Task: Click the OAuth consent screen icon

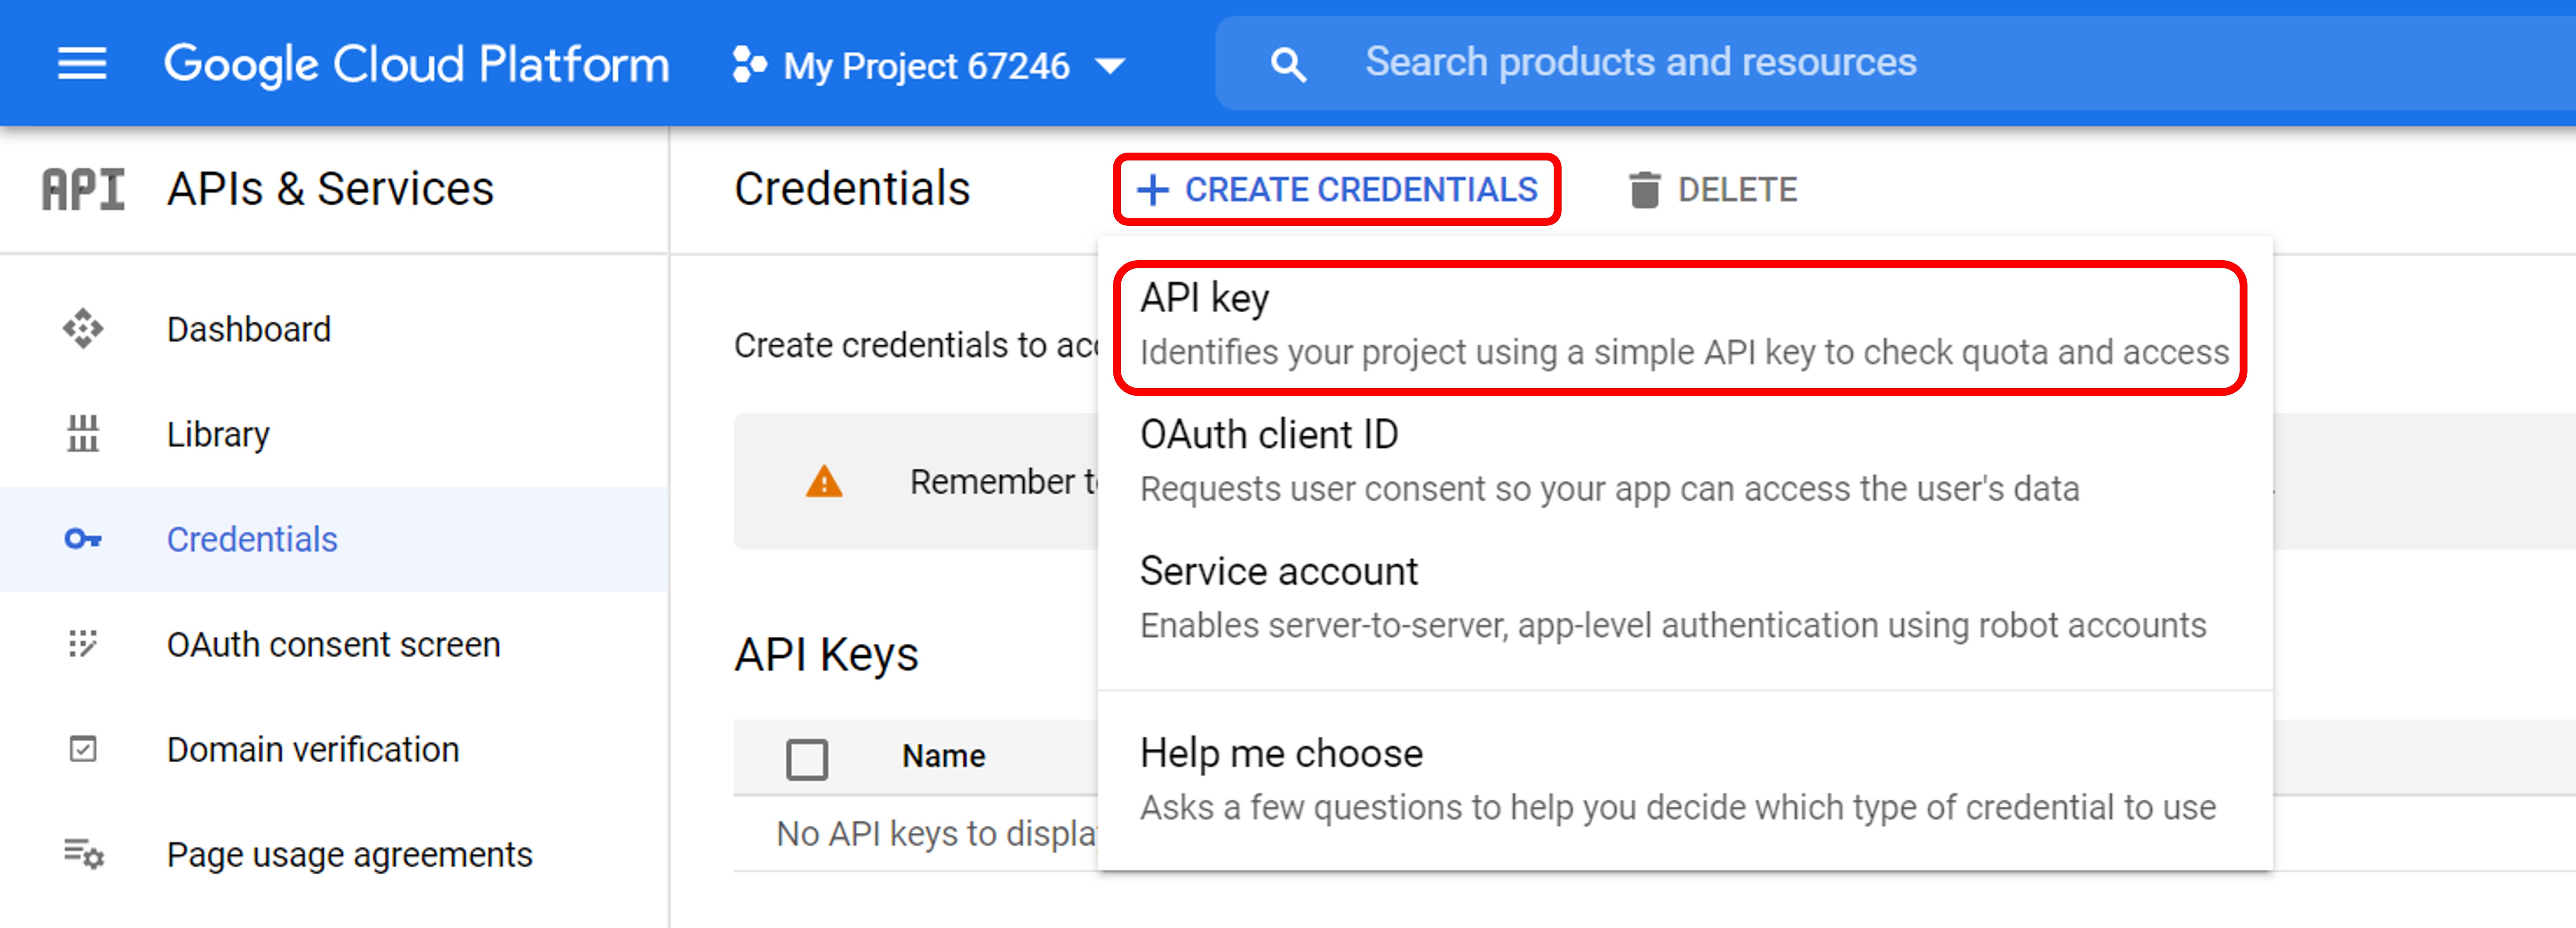Action: point(83,644)
